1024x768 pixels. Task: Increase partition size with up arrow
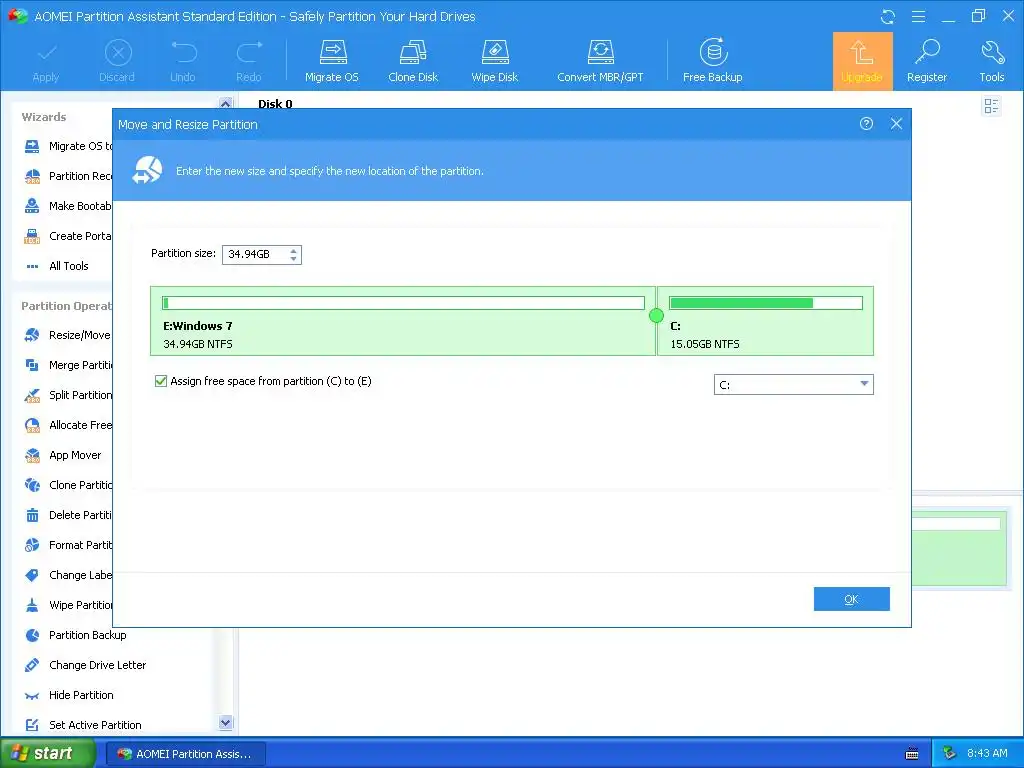coord(294,250)
